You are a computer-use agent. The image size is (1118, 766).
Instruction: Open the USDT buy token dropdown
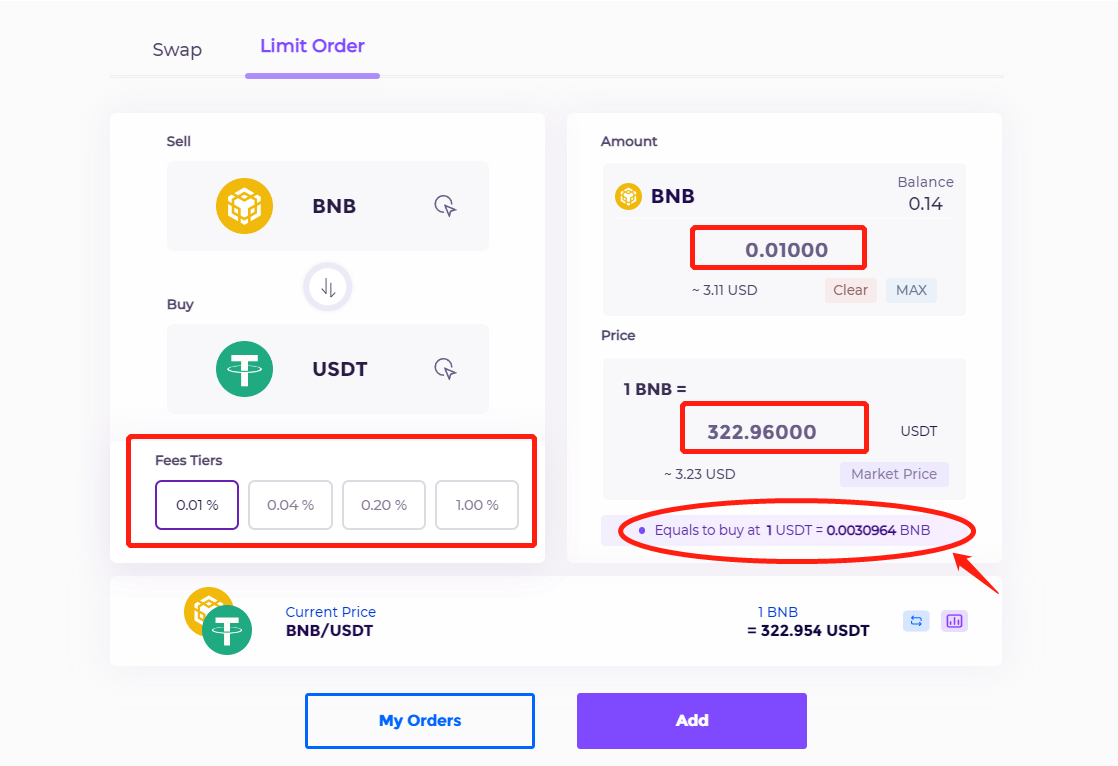pyautogui.click(x=328, y=369)
